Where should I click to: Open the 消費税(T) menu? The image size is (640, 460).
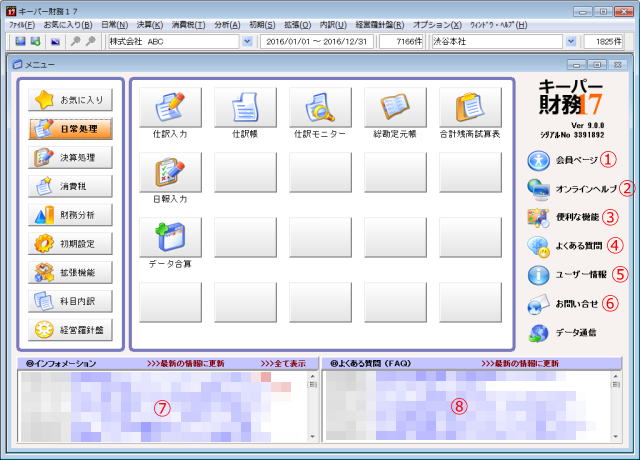[x=189, y=25]
